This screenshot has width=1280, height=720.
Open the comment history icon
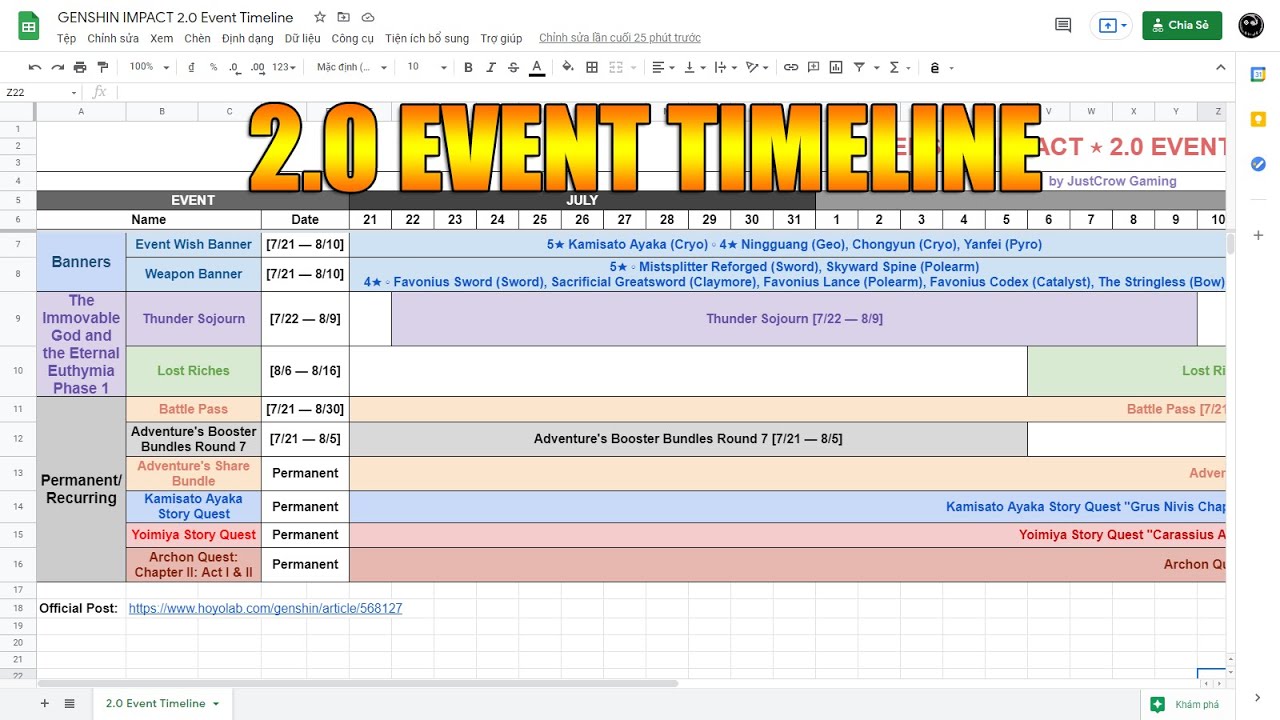tap(1063, 25)
